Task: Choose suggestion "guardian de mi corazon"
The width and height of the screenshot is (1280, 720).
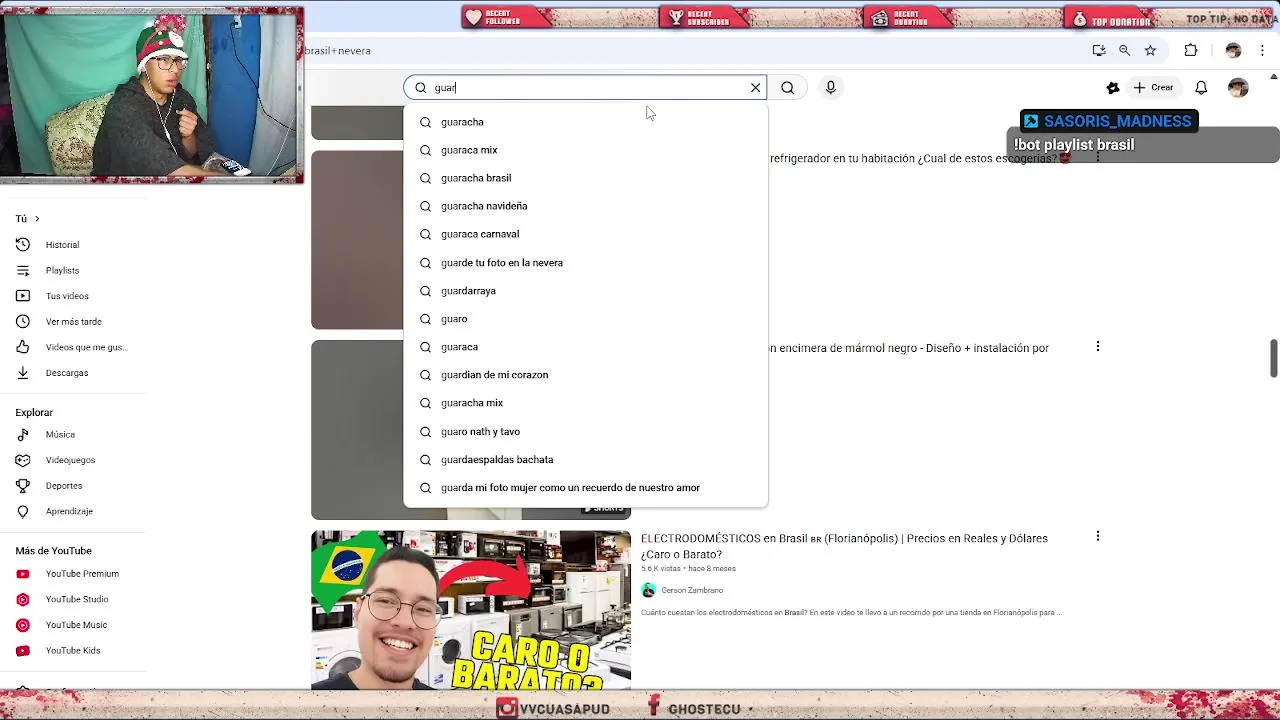Action: [585, 375]
